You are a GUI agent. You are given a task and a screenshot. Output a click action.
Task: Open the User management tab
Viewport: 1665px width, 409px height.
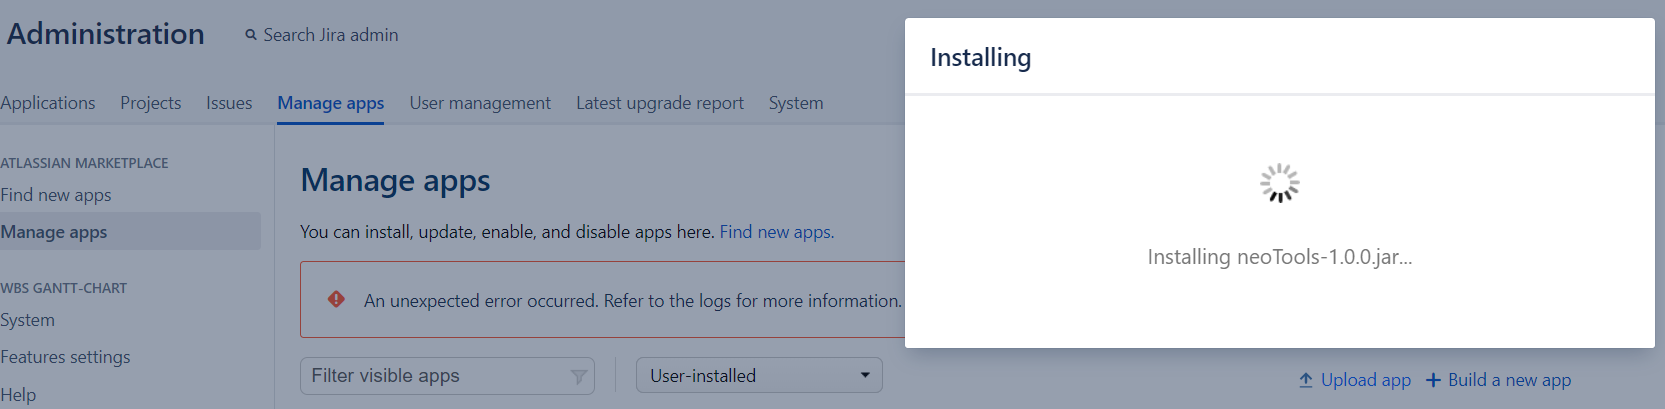(480, 103)
